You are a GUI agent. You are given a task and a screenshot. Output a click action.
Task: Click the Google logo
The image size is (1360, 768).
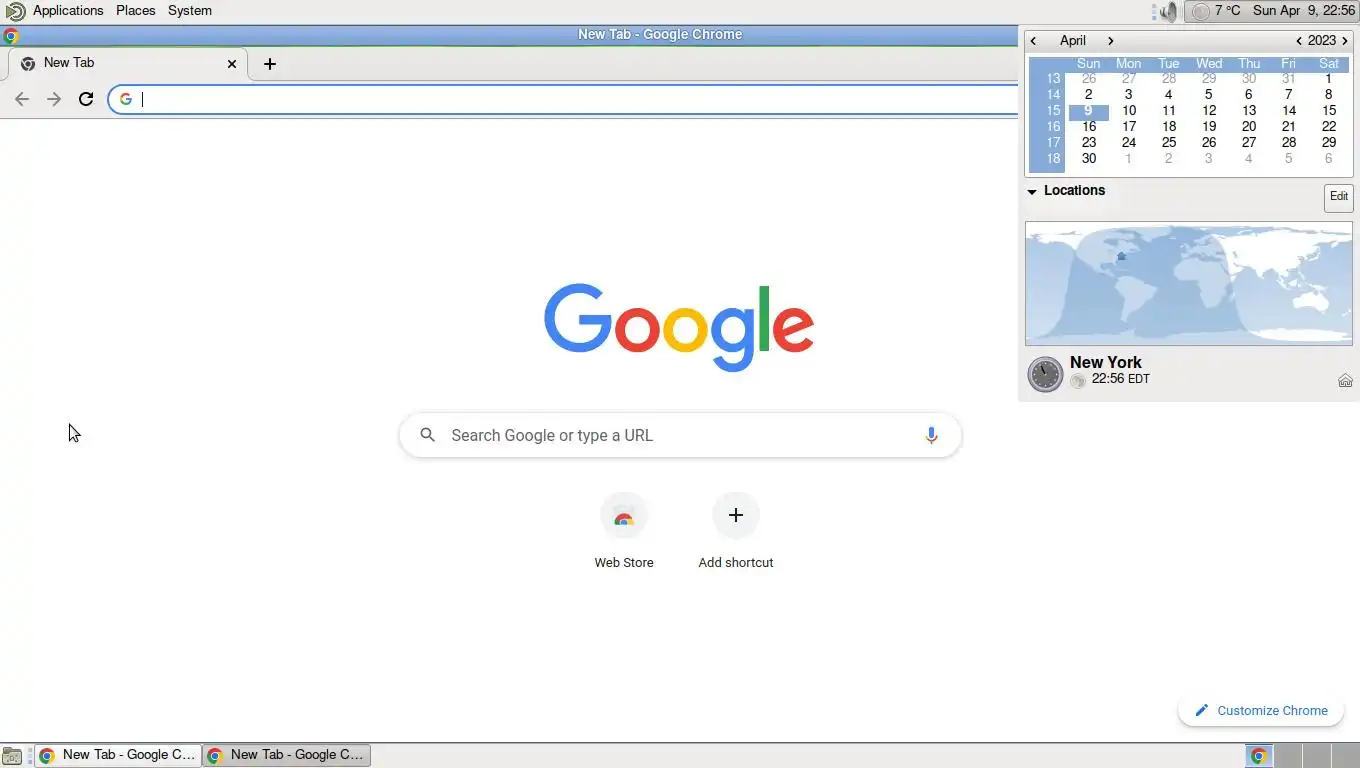[679, 327]
